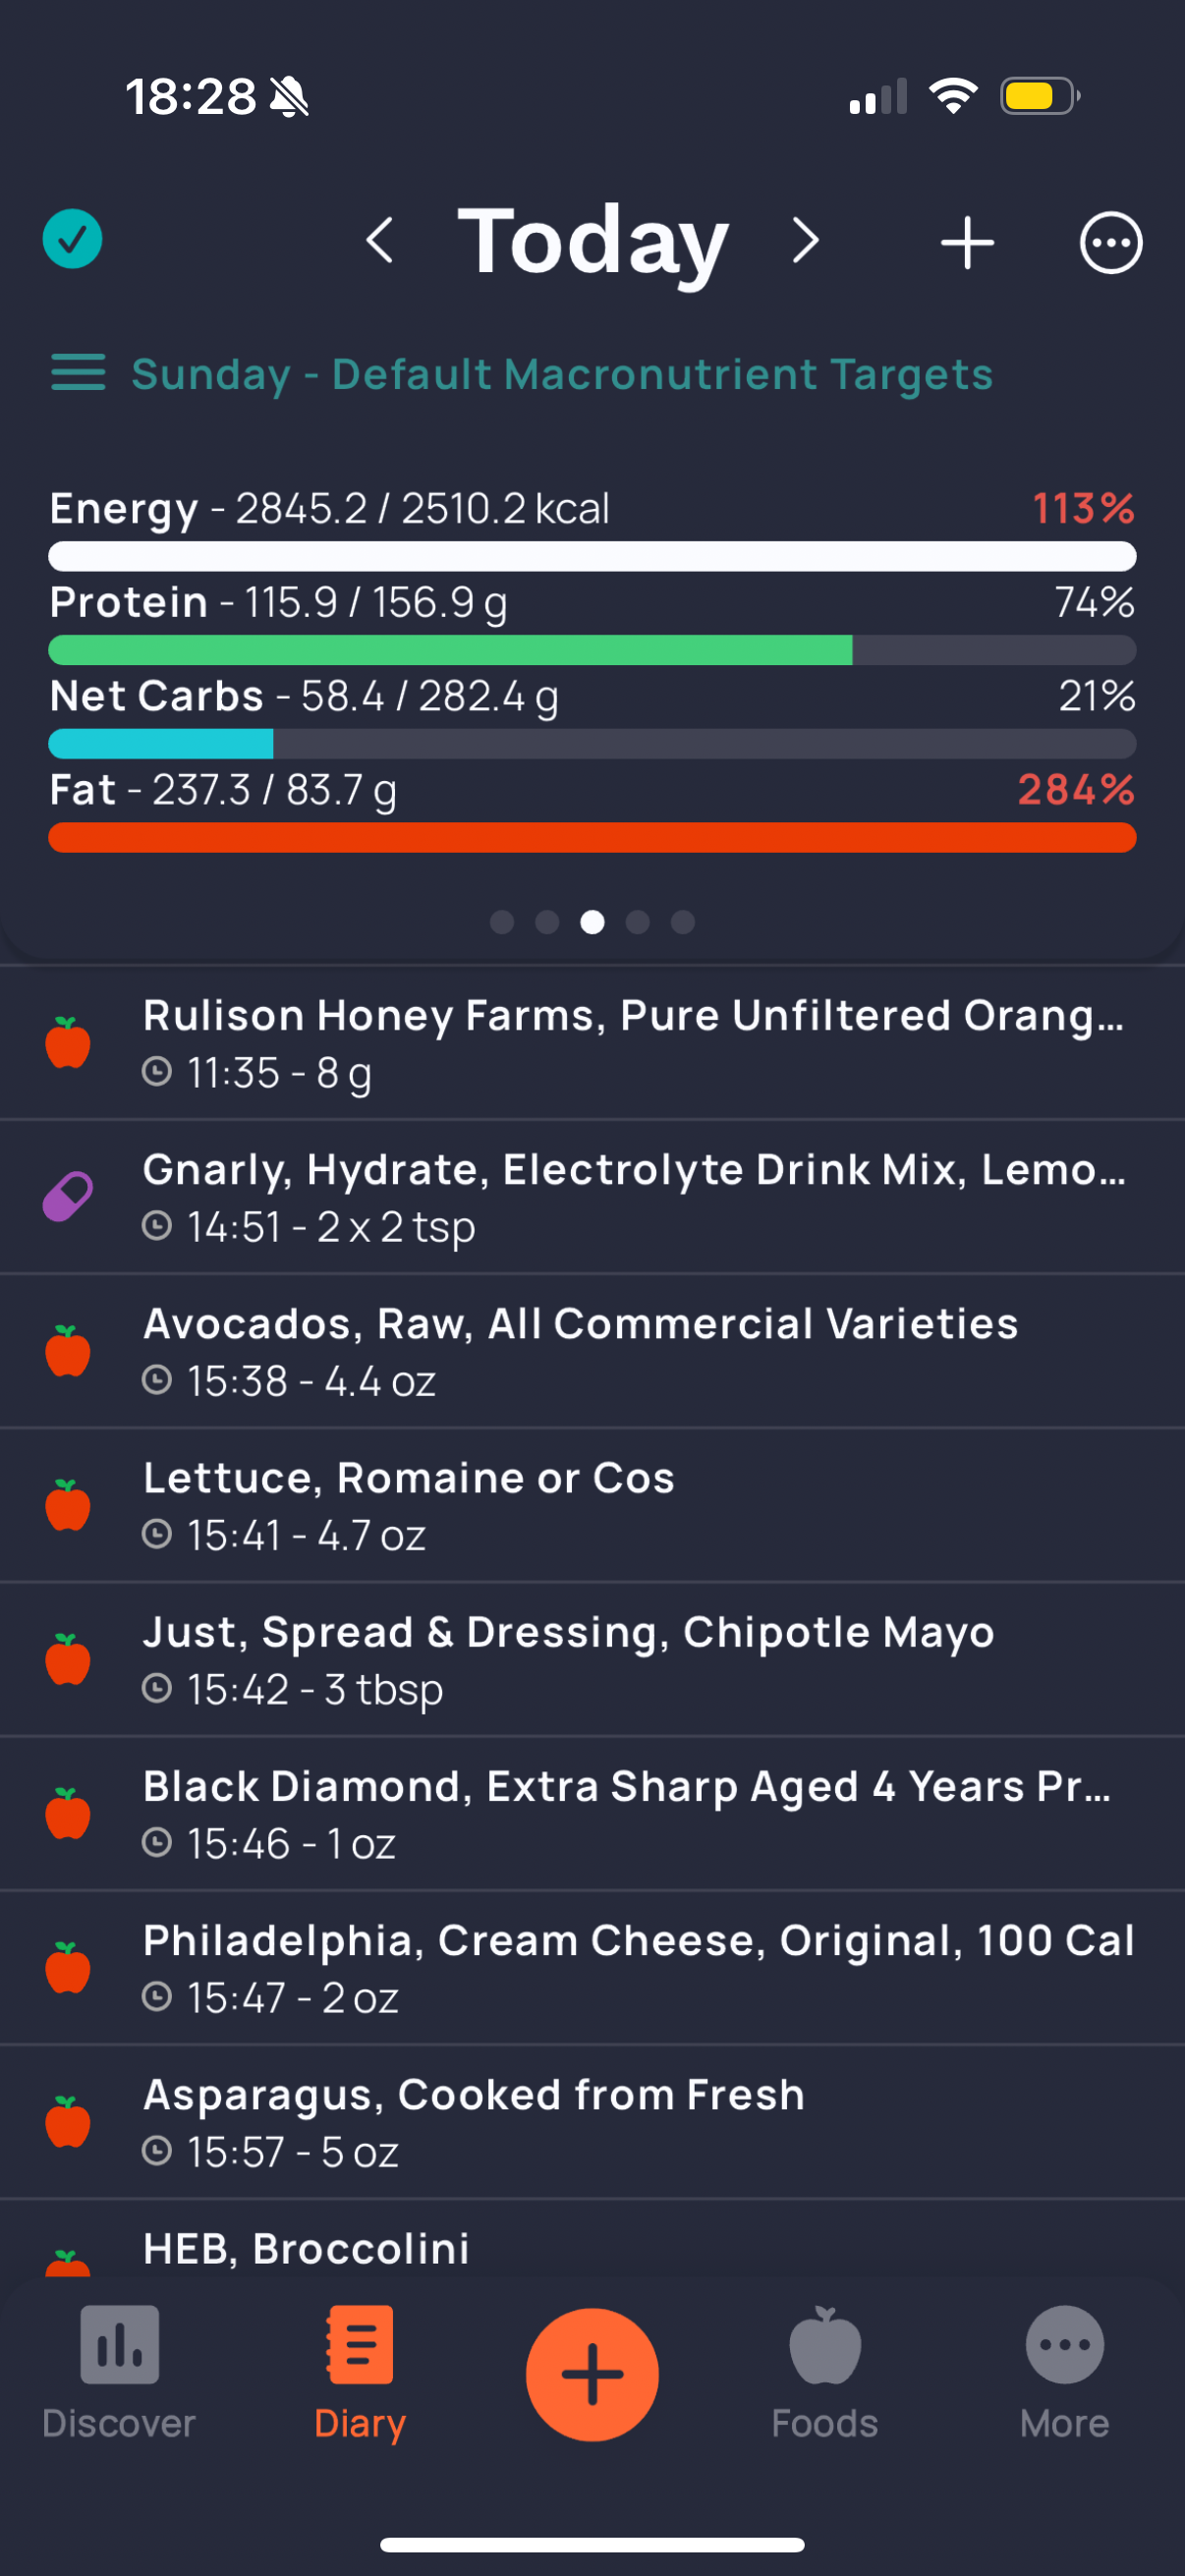
Task: Go to previous day with left chevron
Action: 380,241
